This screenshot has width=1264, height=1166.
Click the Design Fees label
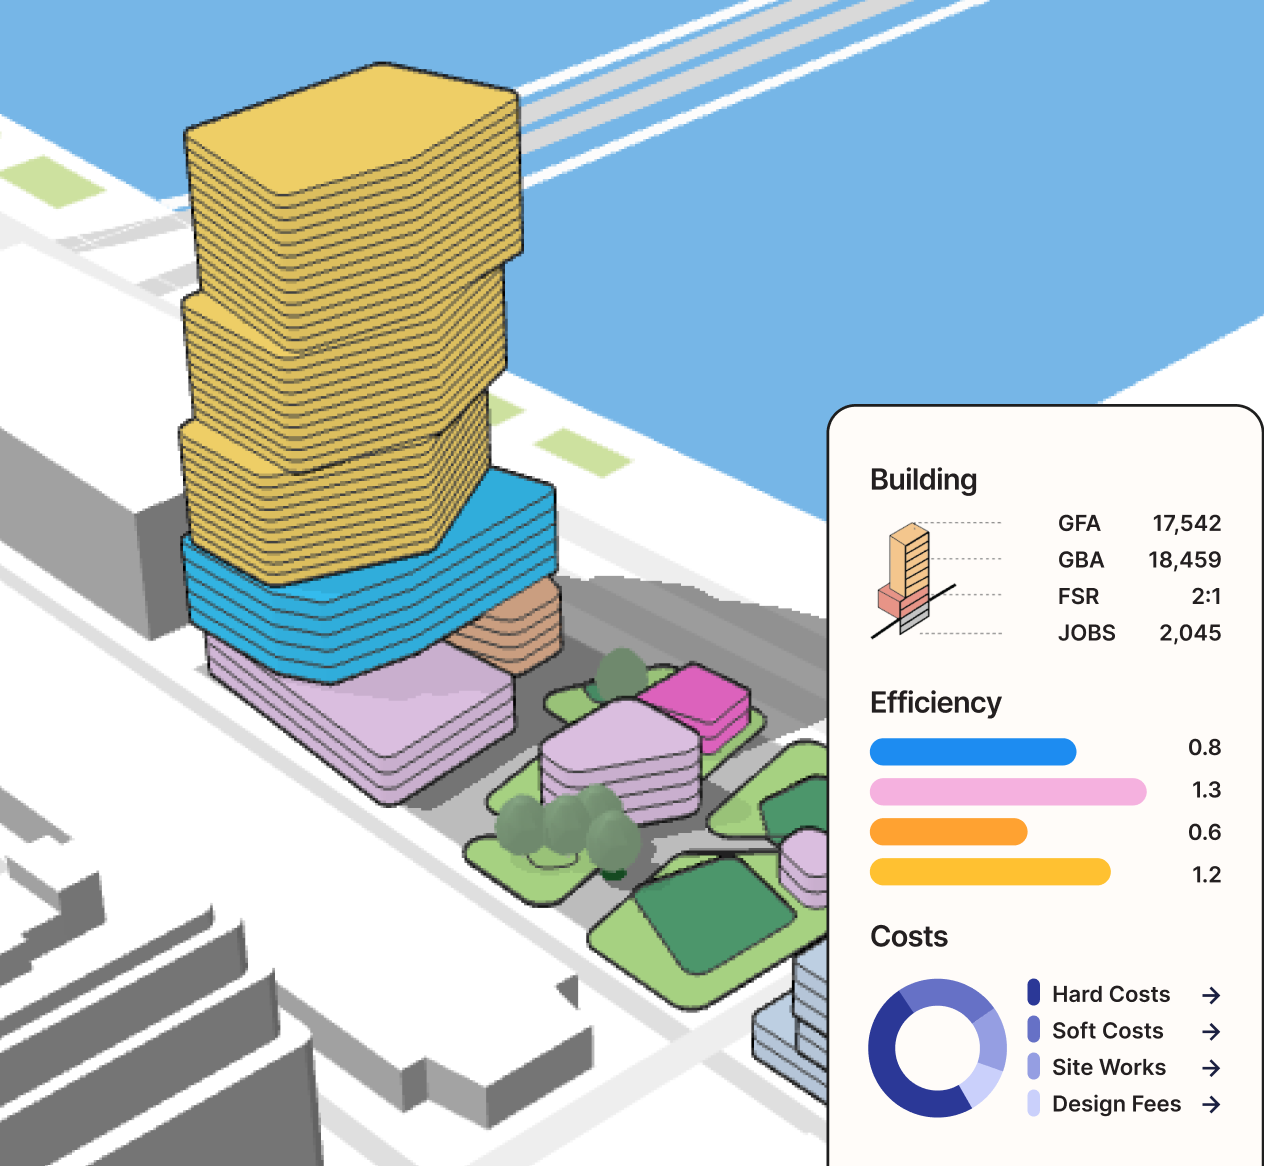click(1117, 1104)
